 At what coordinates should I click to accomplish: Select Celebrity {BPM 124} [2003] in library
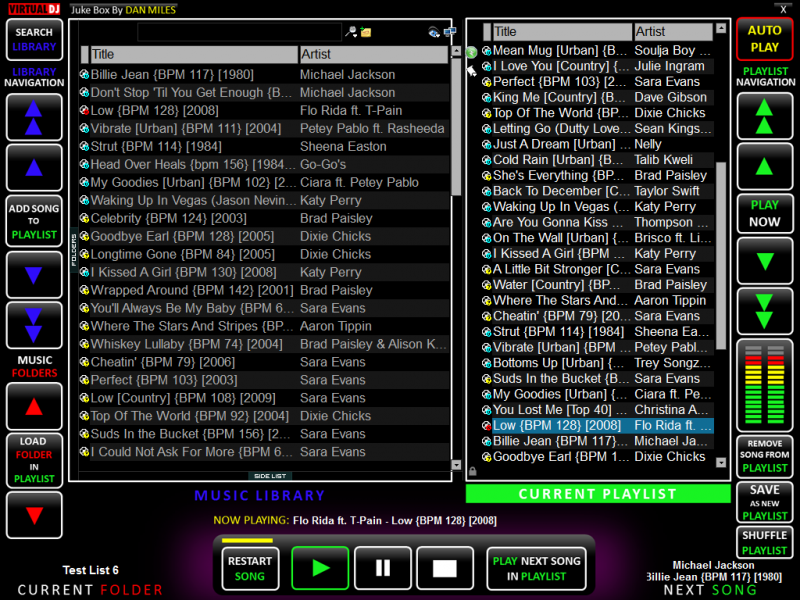[264, 218]
